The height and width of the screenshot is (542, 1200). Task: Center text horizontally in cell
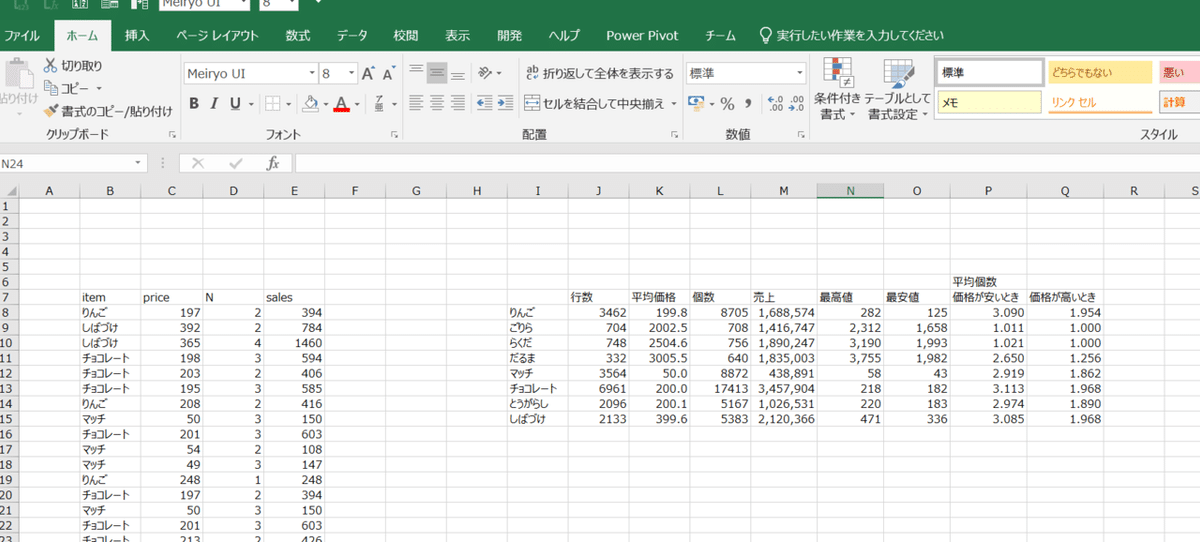[x=437, y=103]
